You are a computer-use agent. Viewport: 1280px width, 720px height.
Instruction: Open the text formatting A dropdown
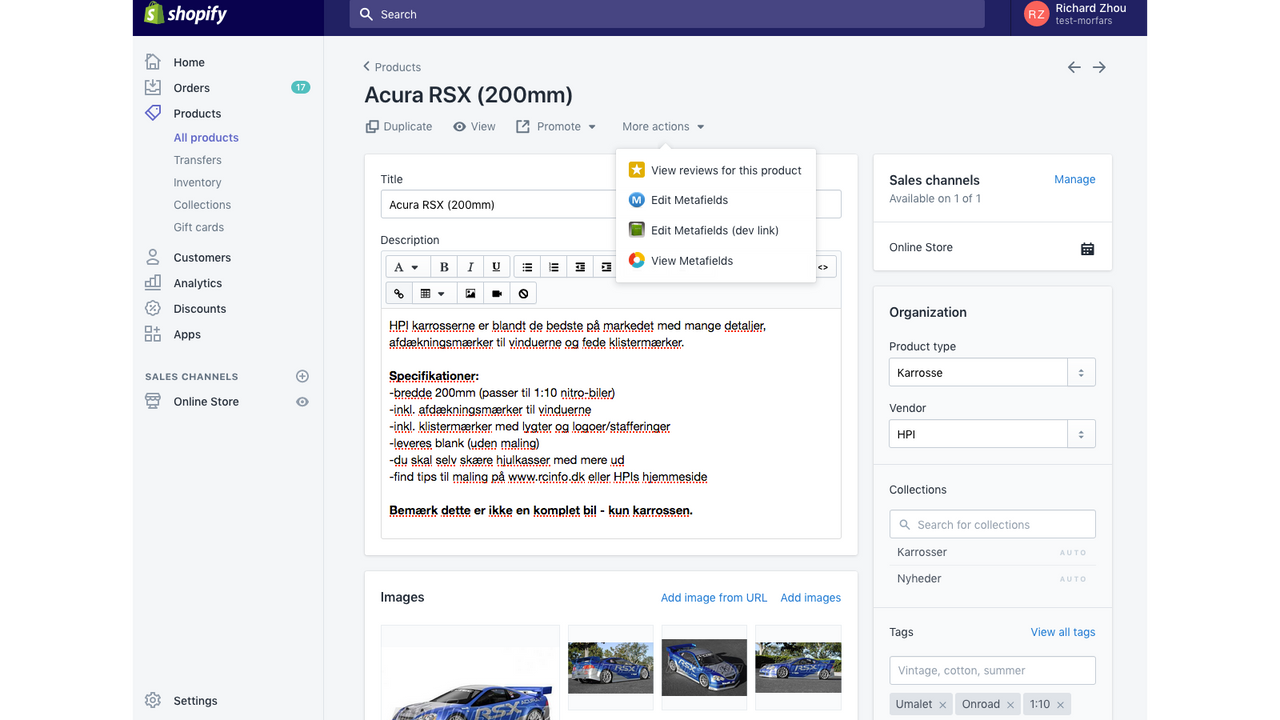tap(408, 267)
